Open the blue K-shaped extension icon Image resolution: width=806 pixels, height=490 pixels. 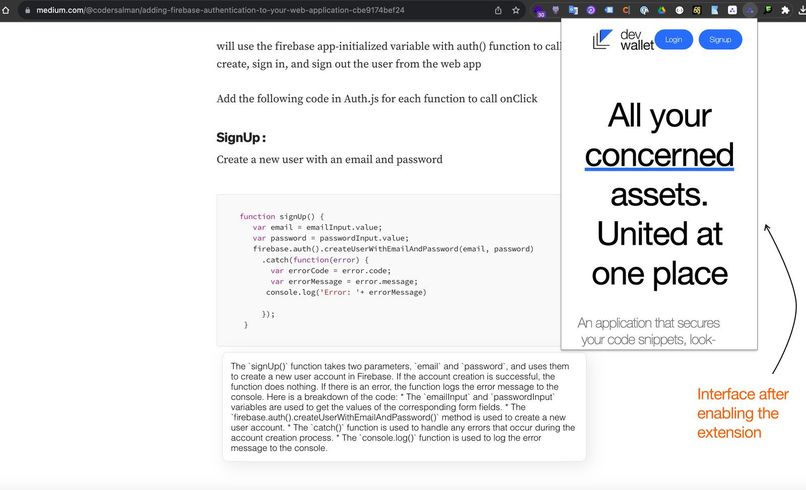(715, 10)
